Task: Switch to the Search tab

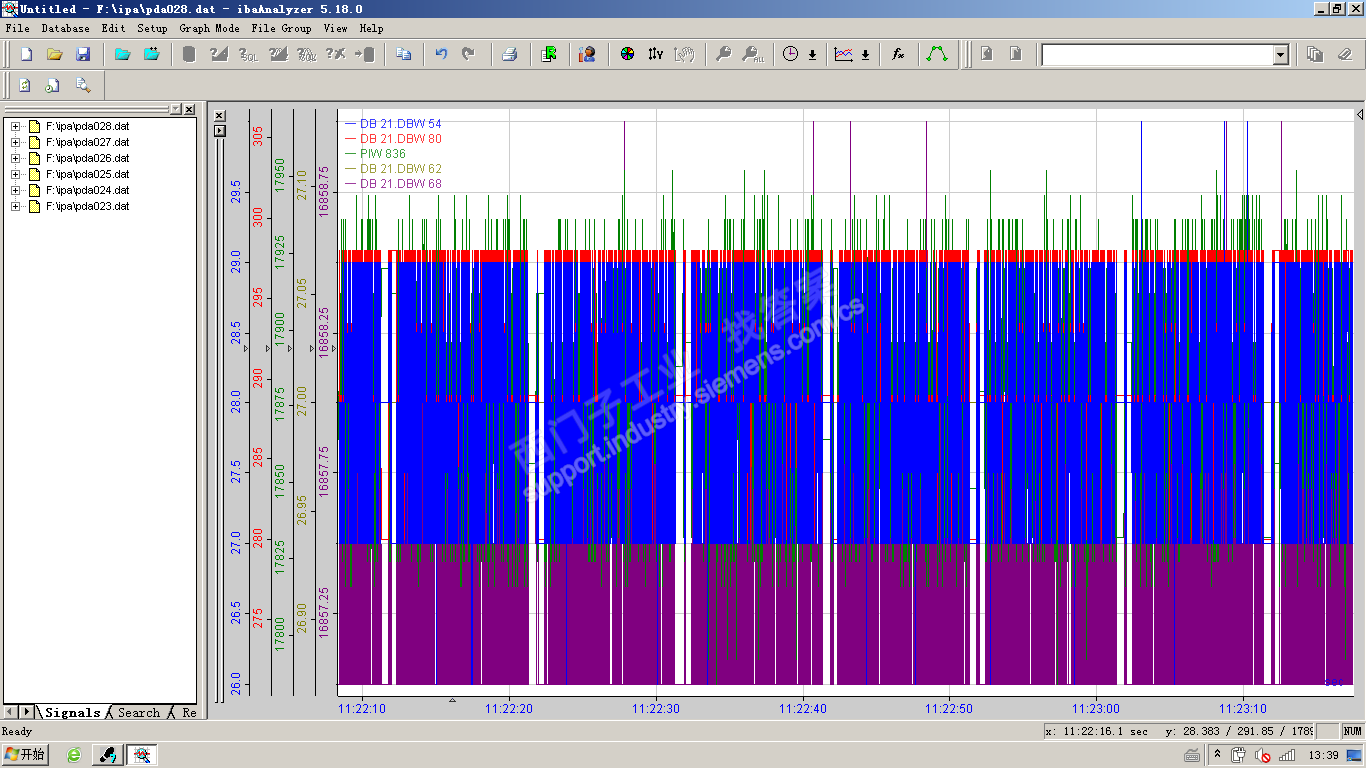Action: [x=138, y=713]
